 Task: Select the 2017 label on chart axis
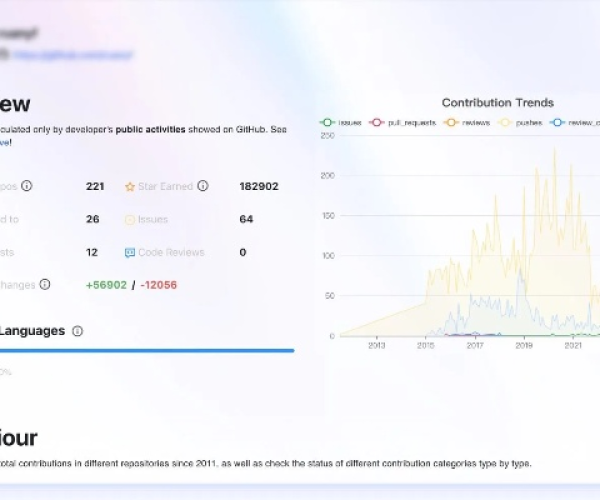point(475,345)
